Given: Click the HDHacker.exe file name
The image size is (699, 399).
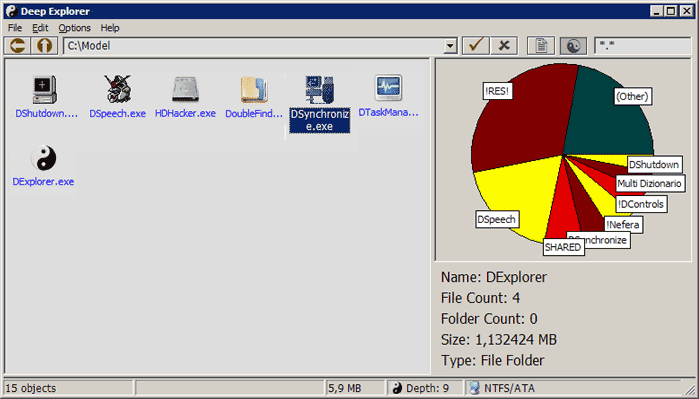Looking at the screenshot, I should point(185,114).
